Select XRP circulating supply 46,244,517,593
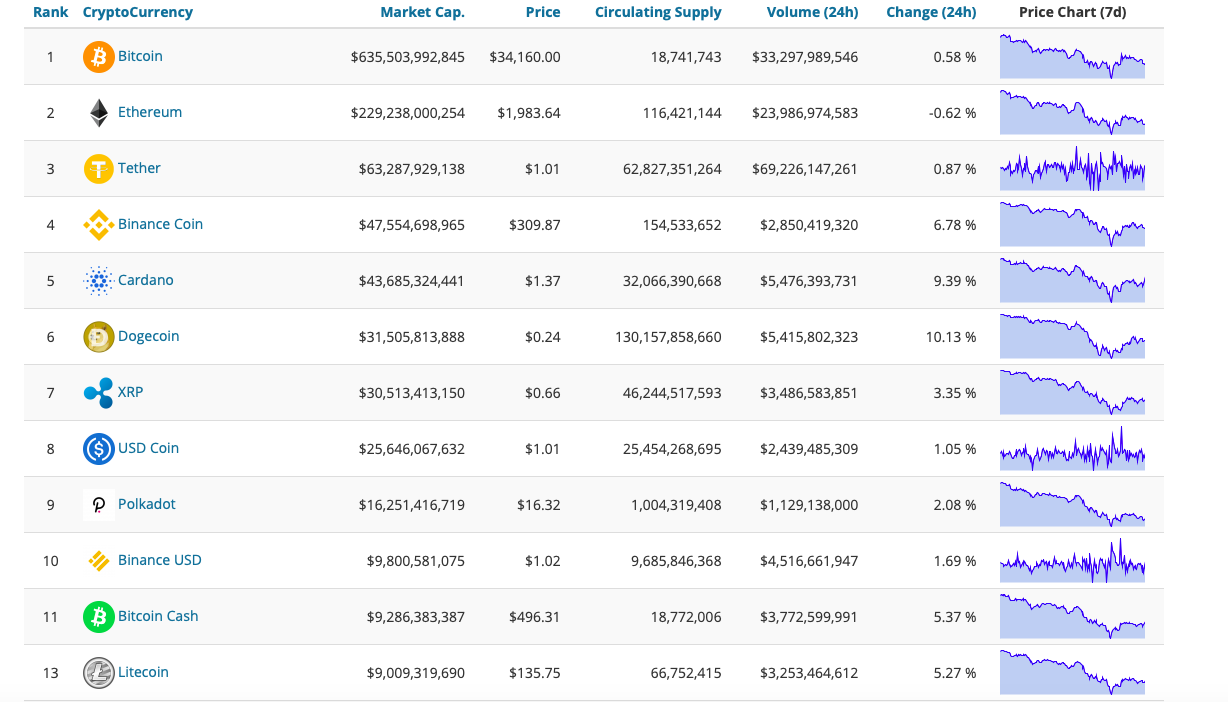The width and height of the screenshot is (1228, 702). (672, 393)
